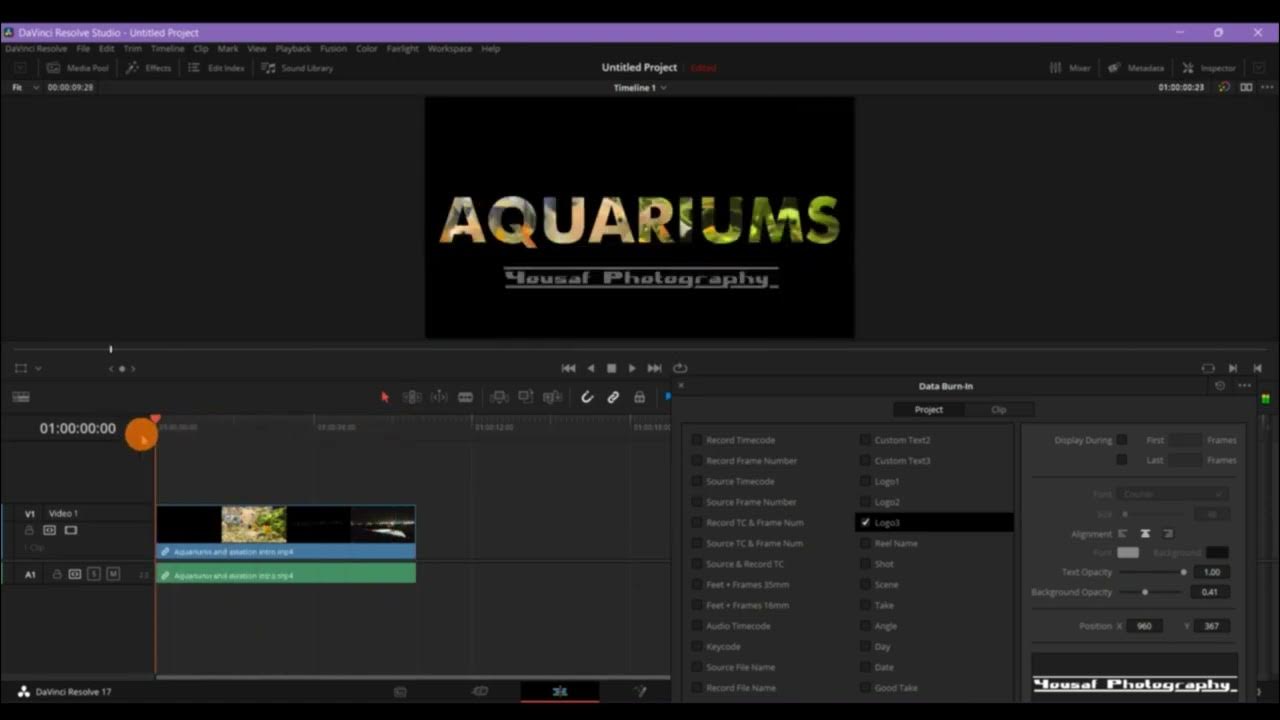
Task: Open the Timeline menu
Action: tap(167, 48)
